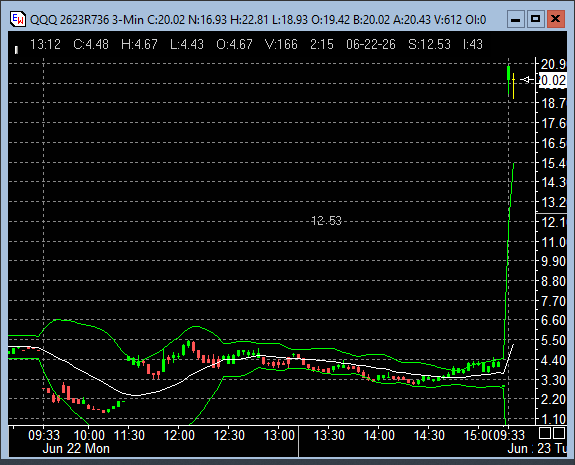Viewport: 575px width, 465px height.
Task: Click the small white cursor marker before 13:12
Action: (x=16, y=50)
